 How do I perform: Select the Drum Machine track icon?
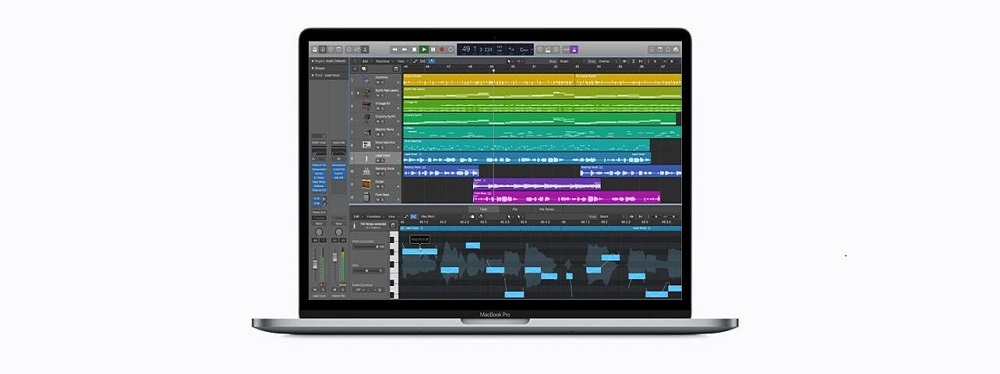(x=366, y=145)
